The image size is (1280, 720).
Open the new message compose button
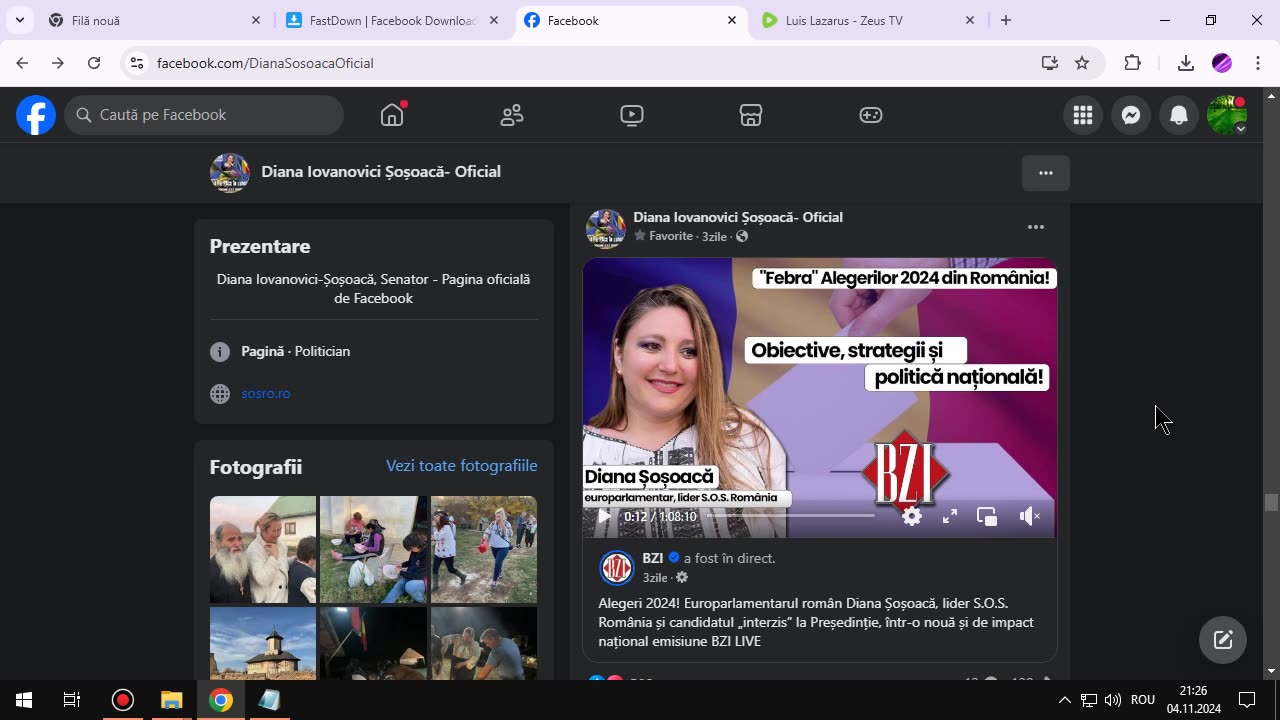[x=1223, y=640]
